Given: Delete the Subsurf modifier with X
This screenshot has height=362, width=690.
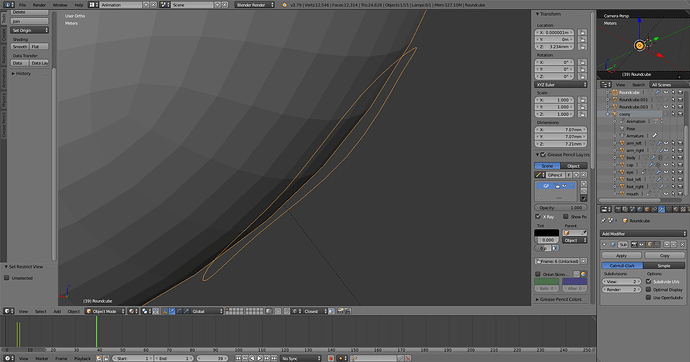Looking at the screenshot, I should (683, 245).
